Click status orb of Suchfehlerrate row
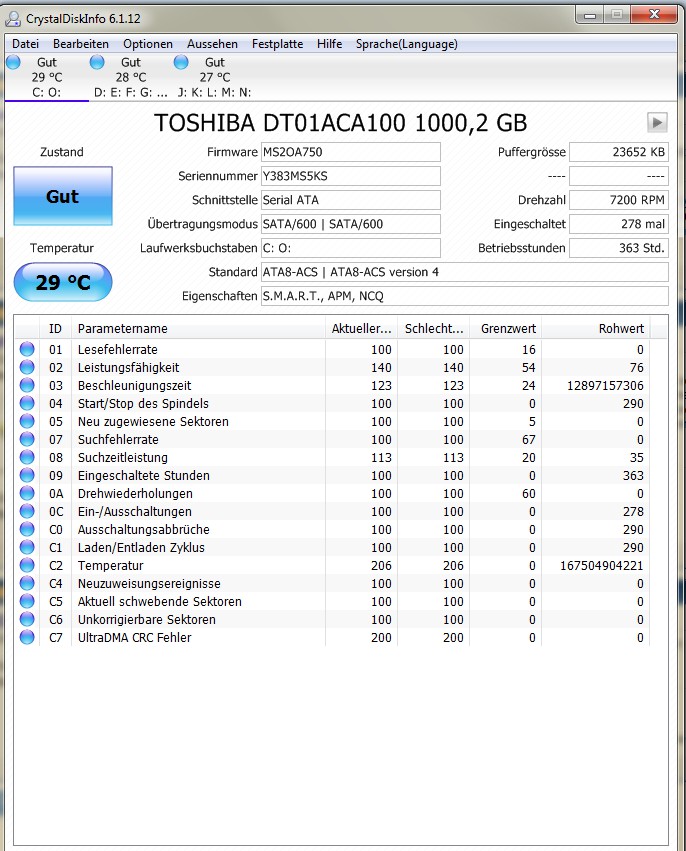 click(x=27, y=439)
